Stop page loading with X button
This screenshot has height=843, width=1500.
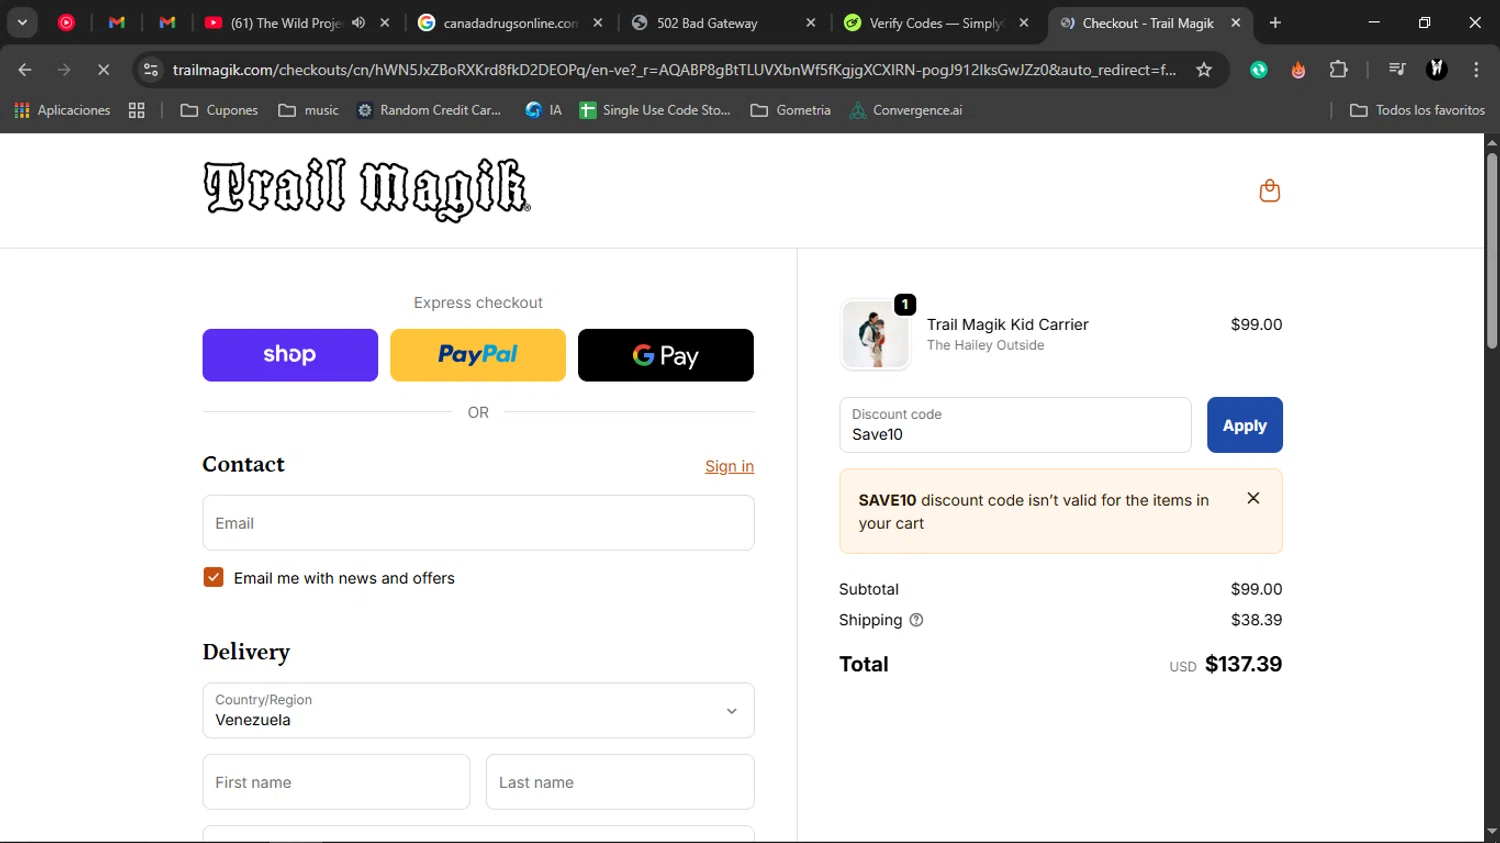point(103,69)
